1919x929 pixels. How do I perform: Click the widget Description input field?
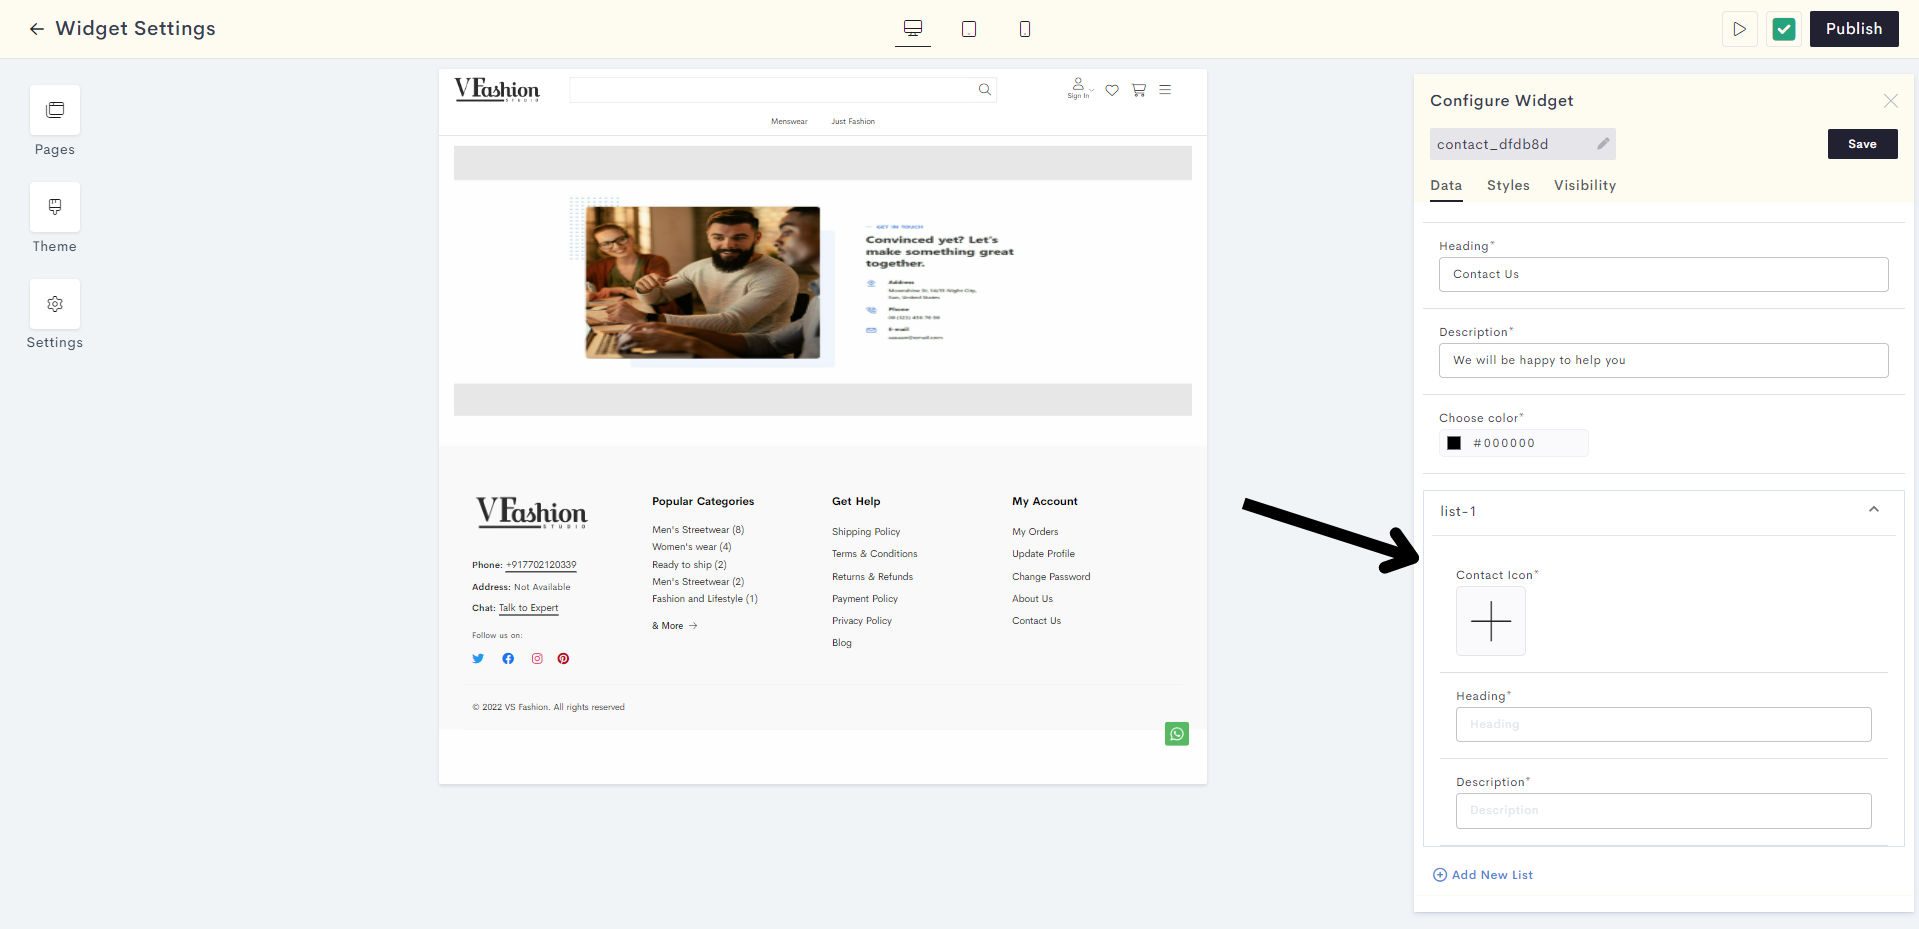1663,361
